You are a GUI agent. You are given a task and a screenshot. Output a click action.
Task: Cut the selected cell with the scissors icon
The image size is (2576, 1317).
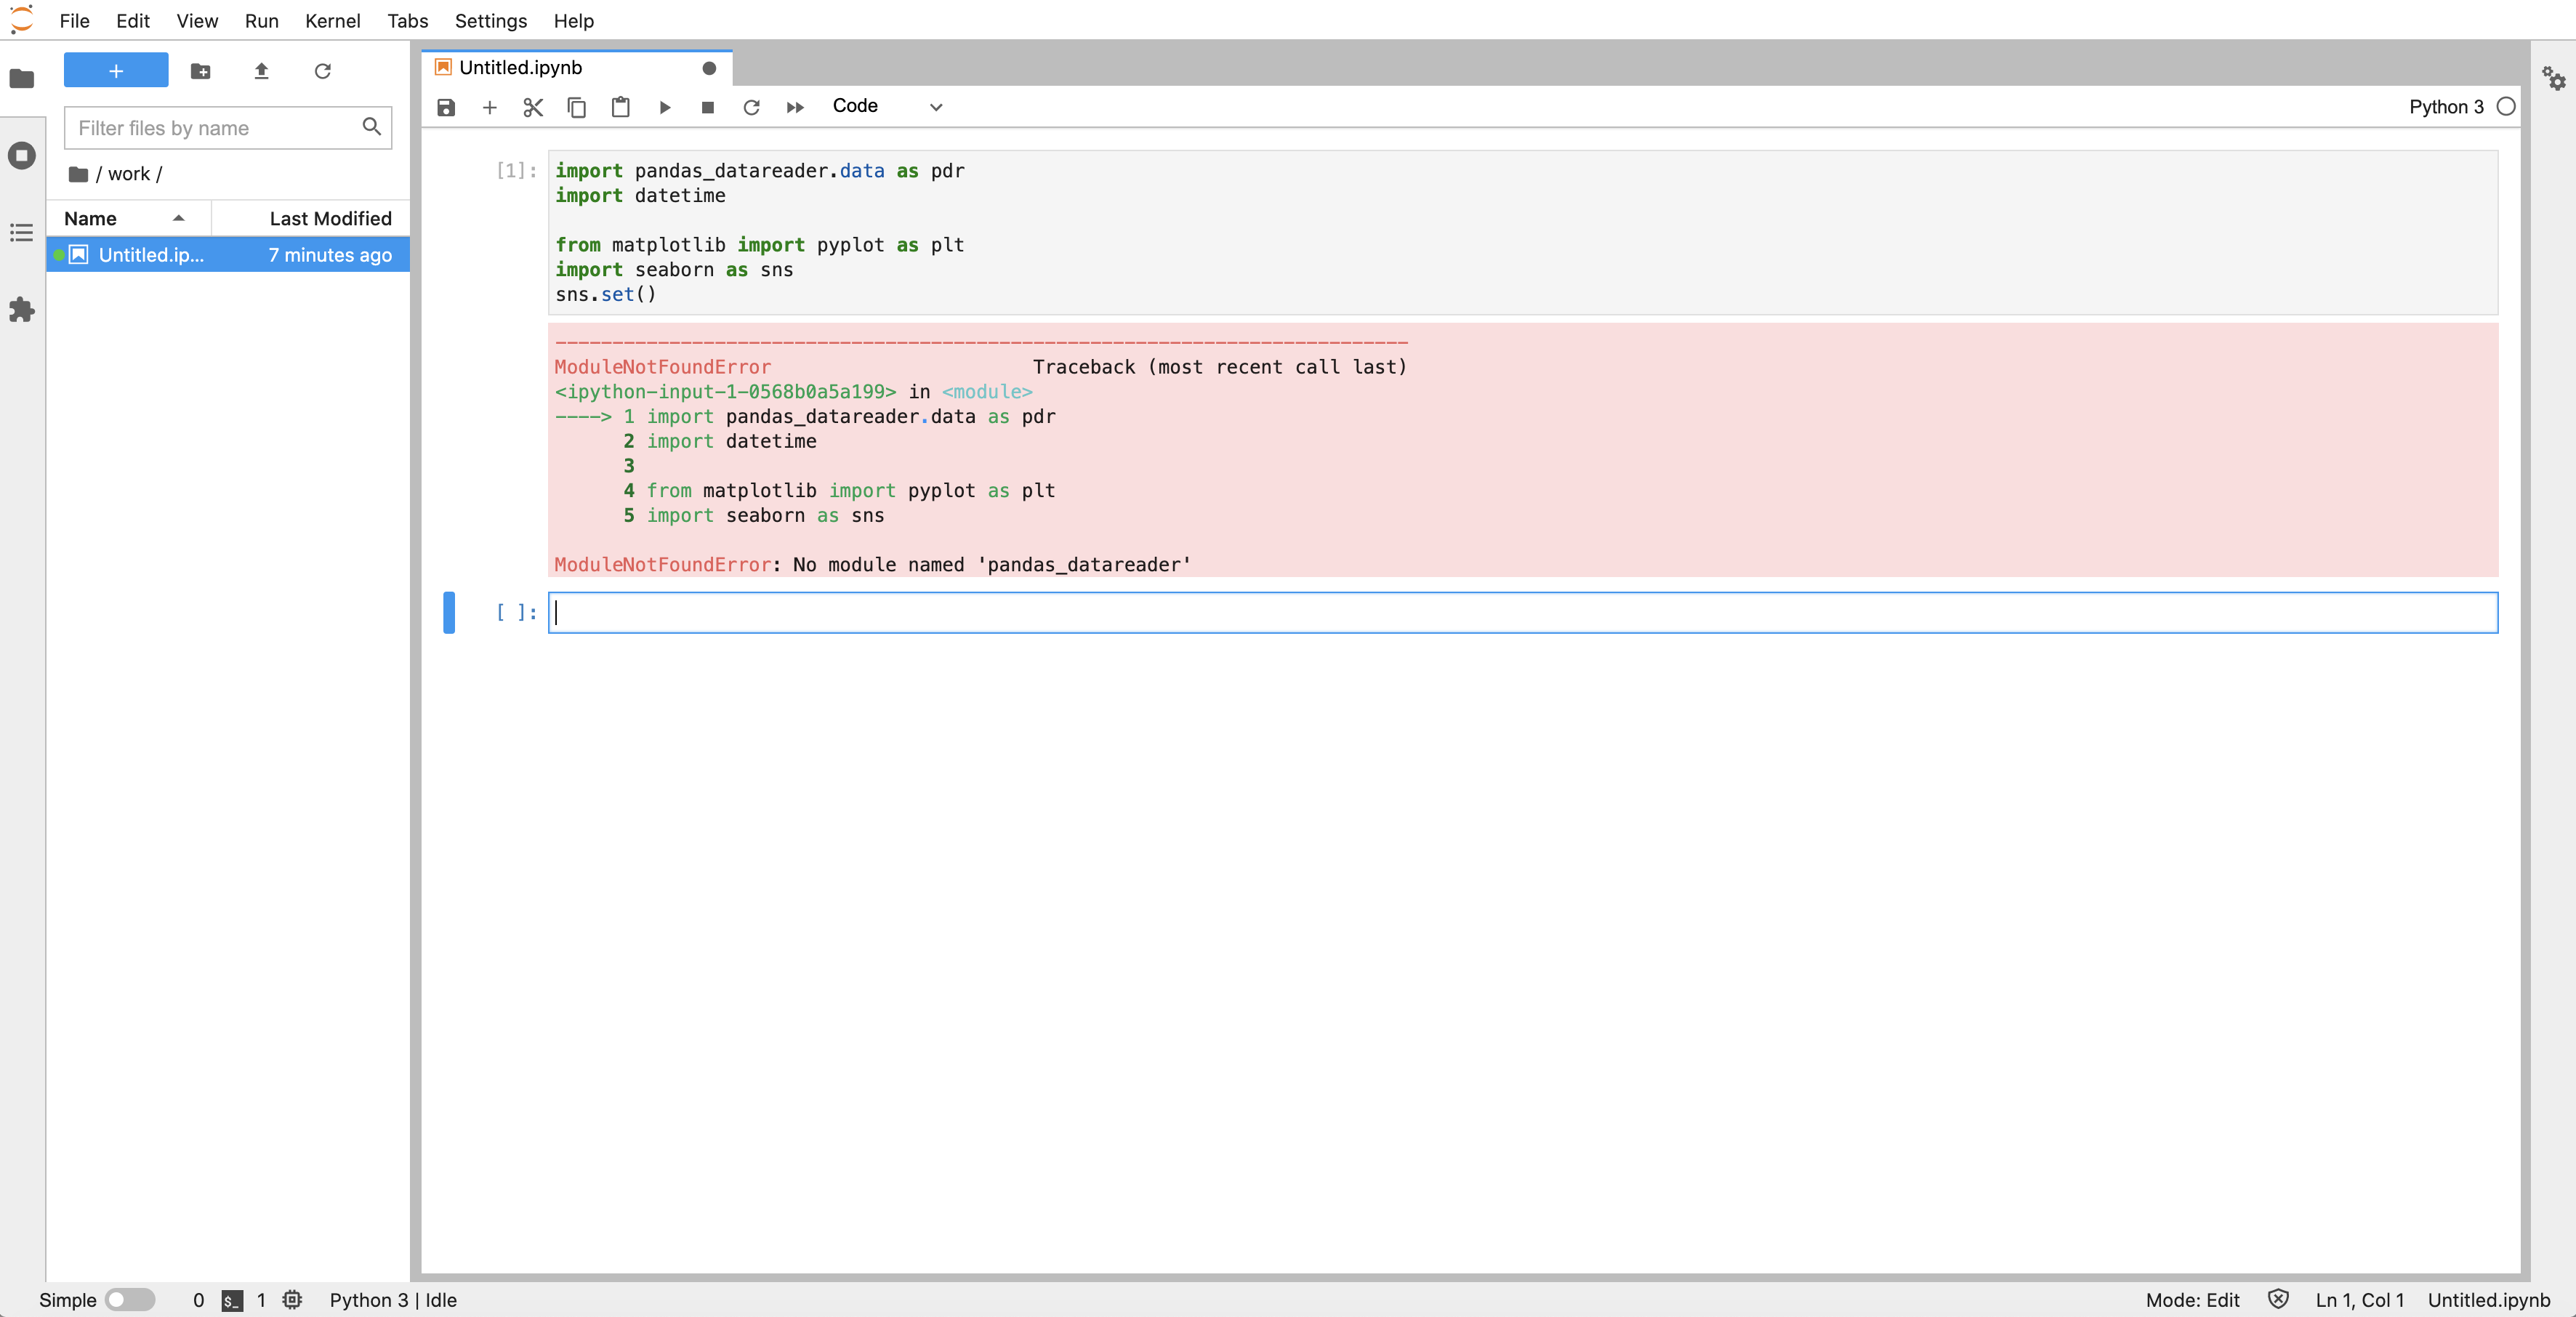533,107
